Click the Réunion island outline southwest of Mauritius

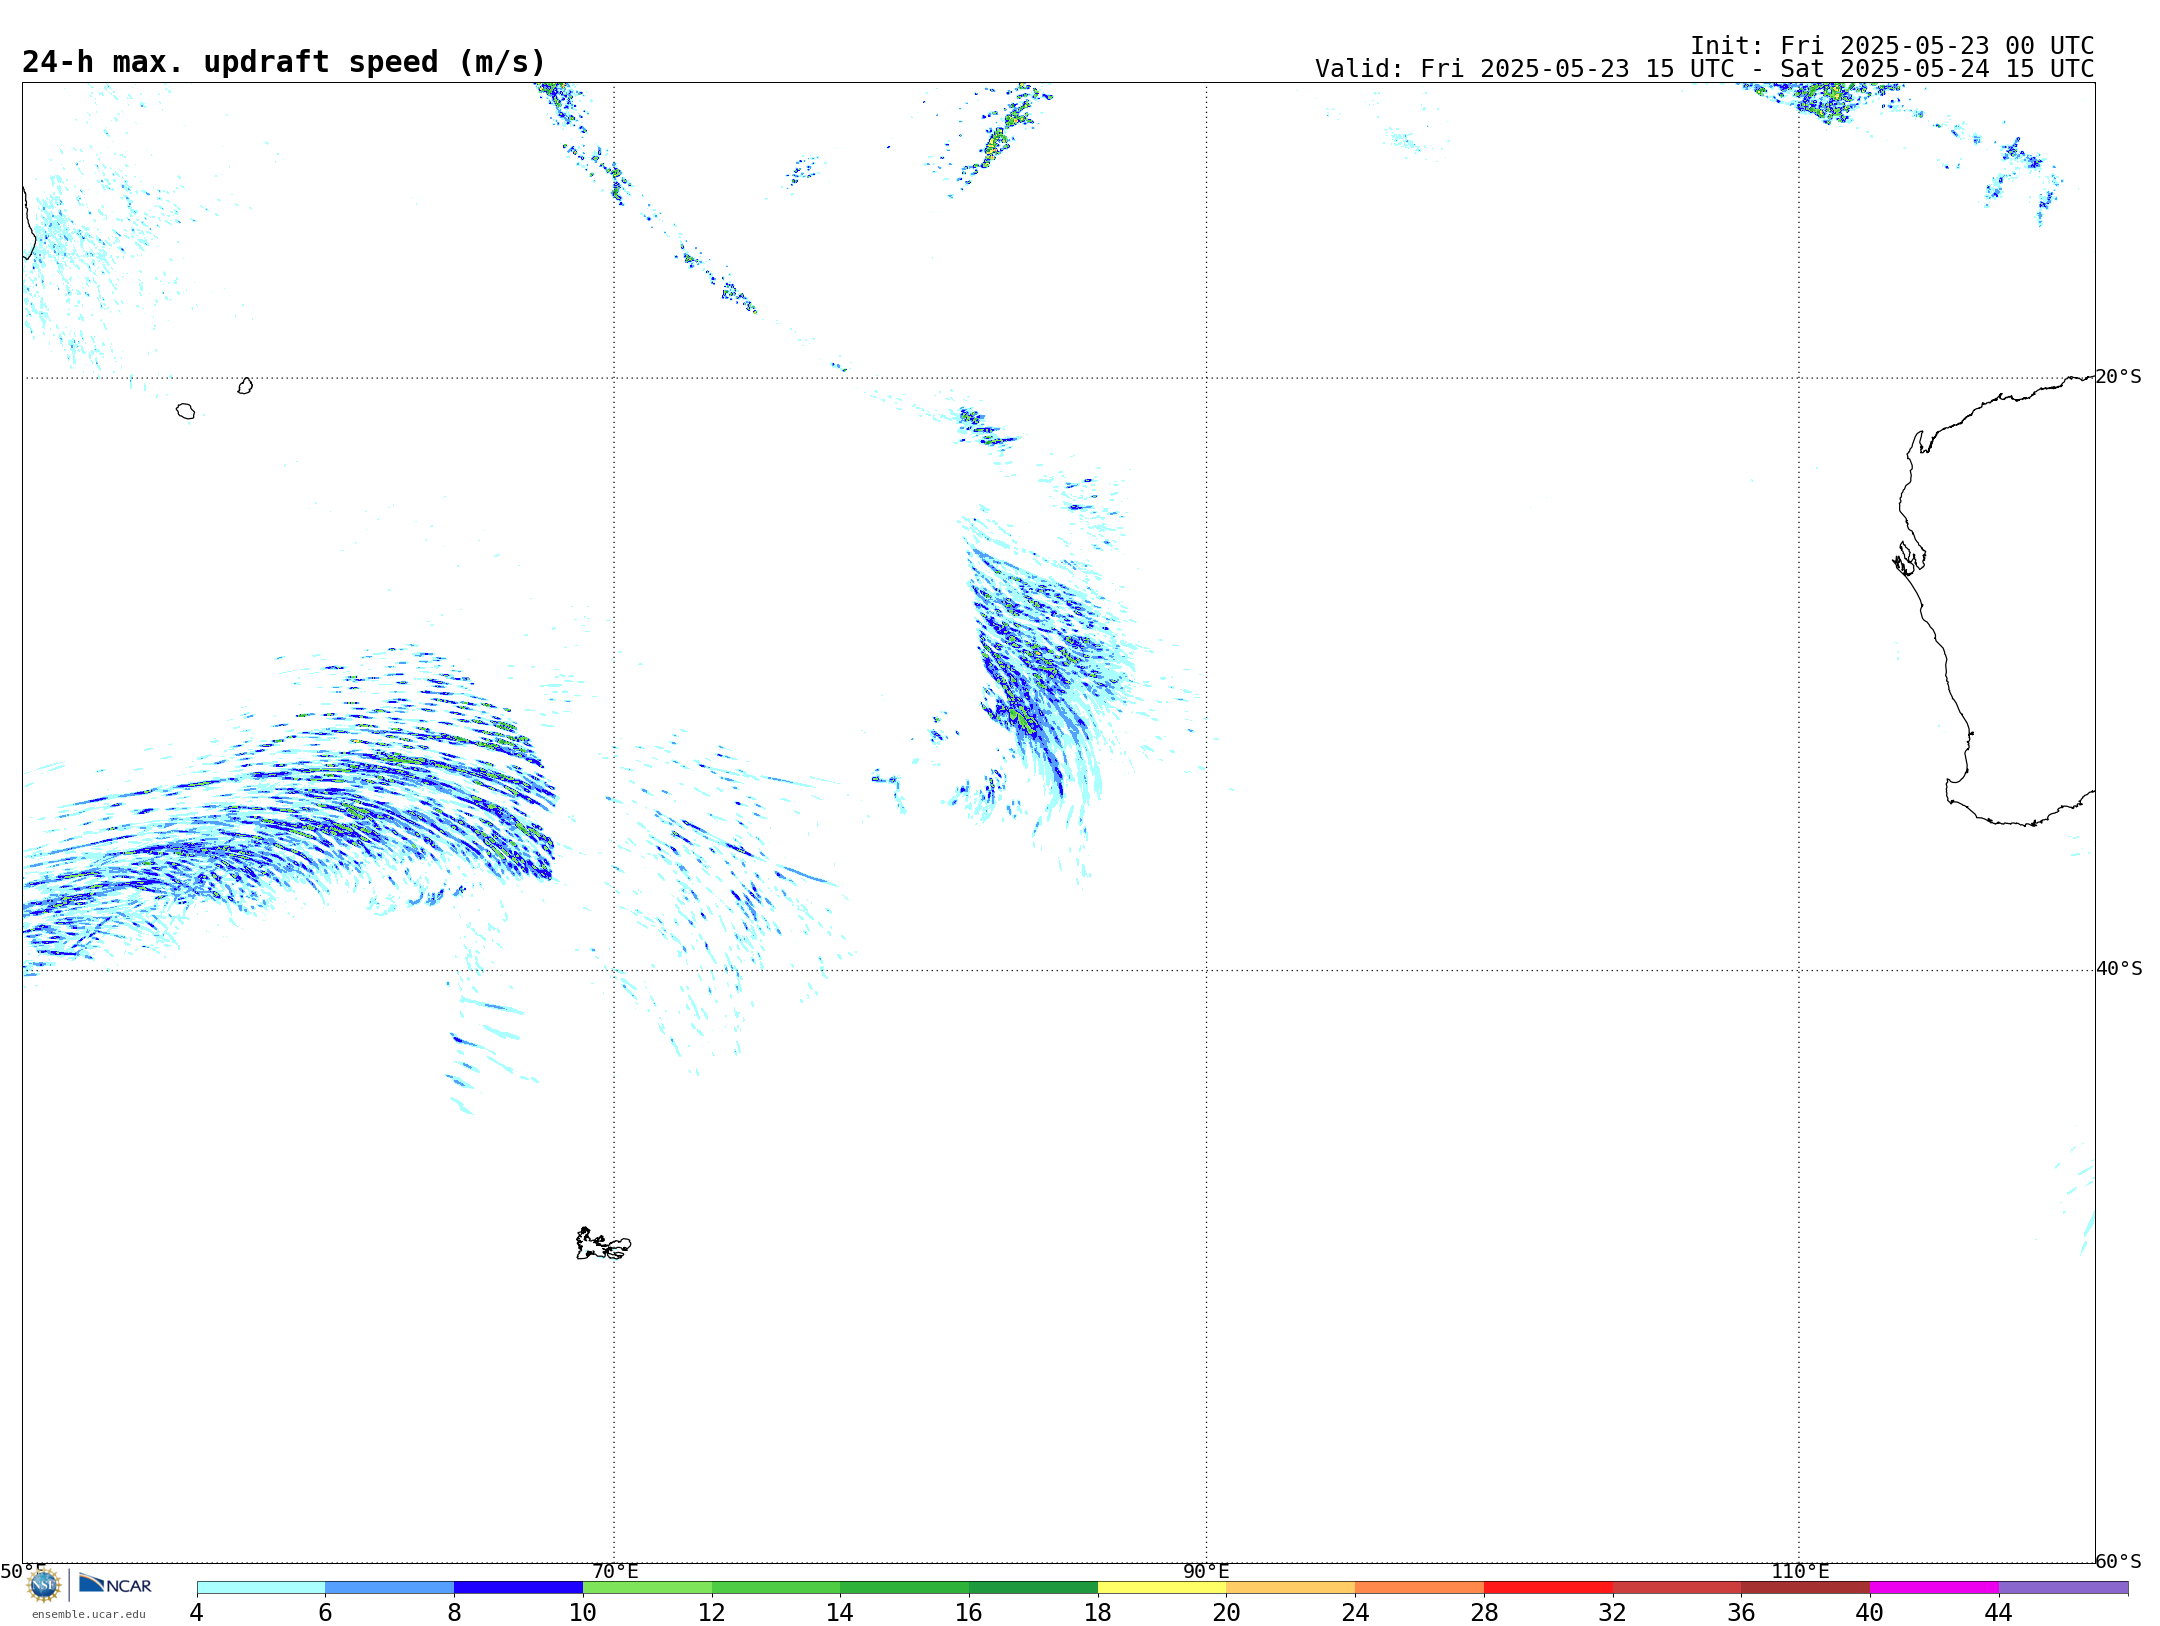click(185, 411)
